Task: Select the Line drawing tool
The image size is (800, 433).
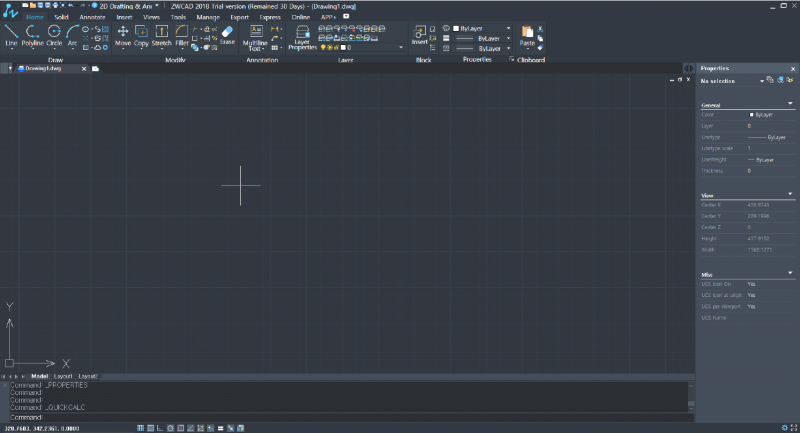Action: (11, 35)
